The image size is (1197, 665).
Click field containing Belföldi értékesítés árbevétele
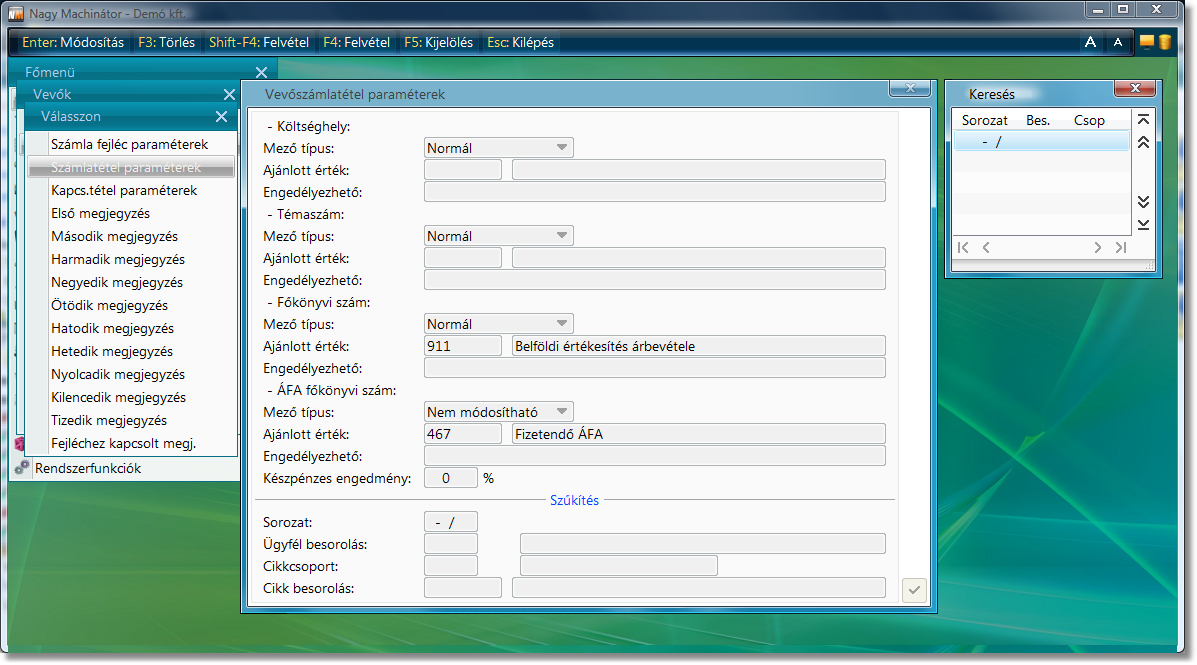(699, 346)
